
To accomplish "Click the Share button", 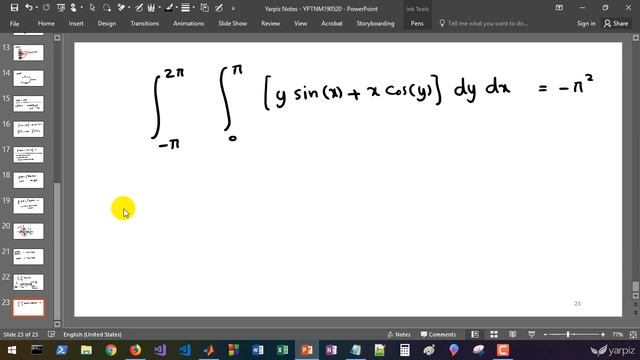I will 616,23.
